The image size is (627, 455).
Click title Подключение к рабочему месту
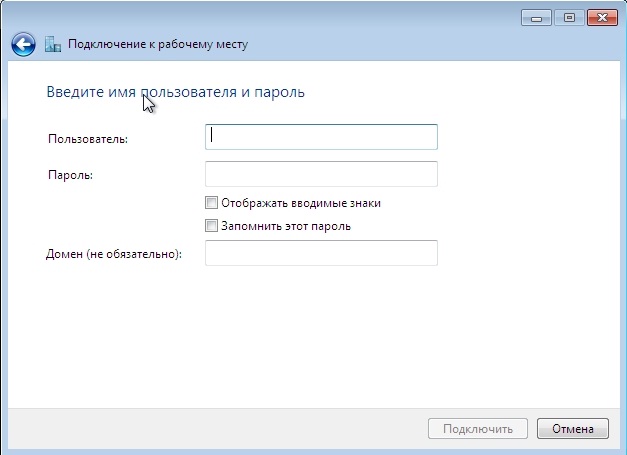point(158,44)
